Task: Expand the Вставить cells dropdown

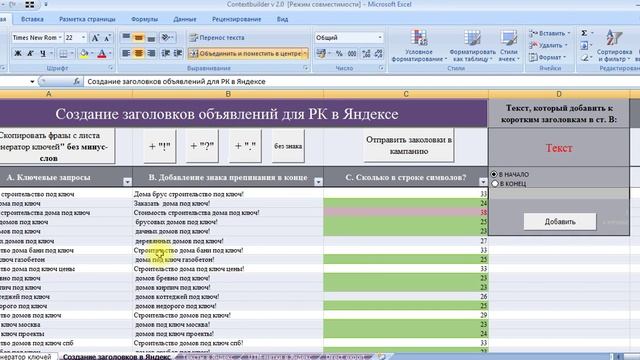Action: (x=569, y=33)
